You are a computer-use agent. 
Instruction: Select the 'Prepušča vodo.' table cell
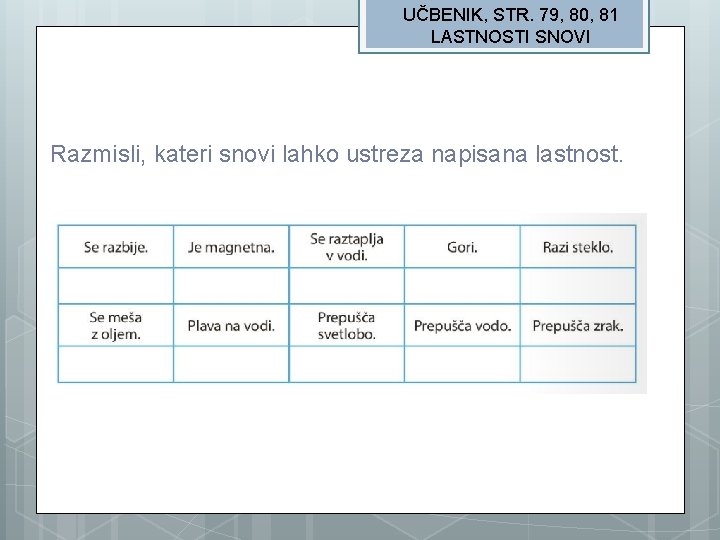462,325
